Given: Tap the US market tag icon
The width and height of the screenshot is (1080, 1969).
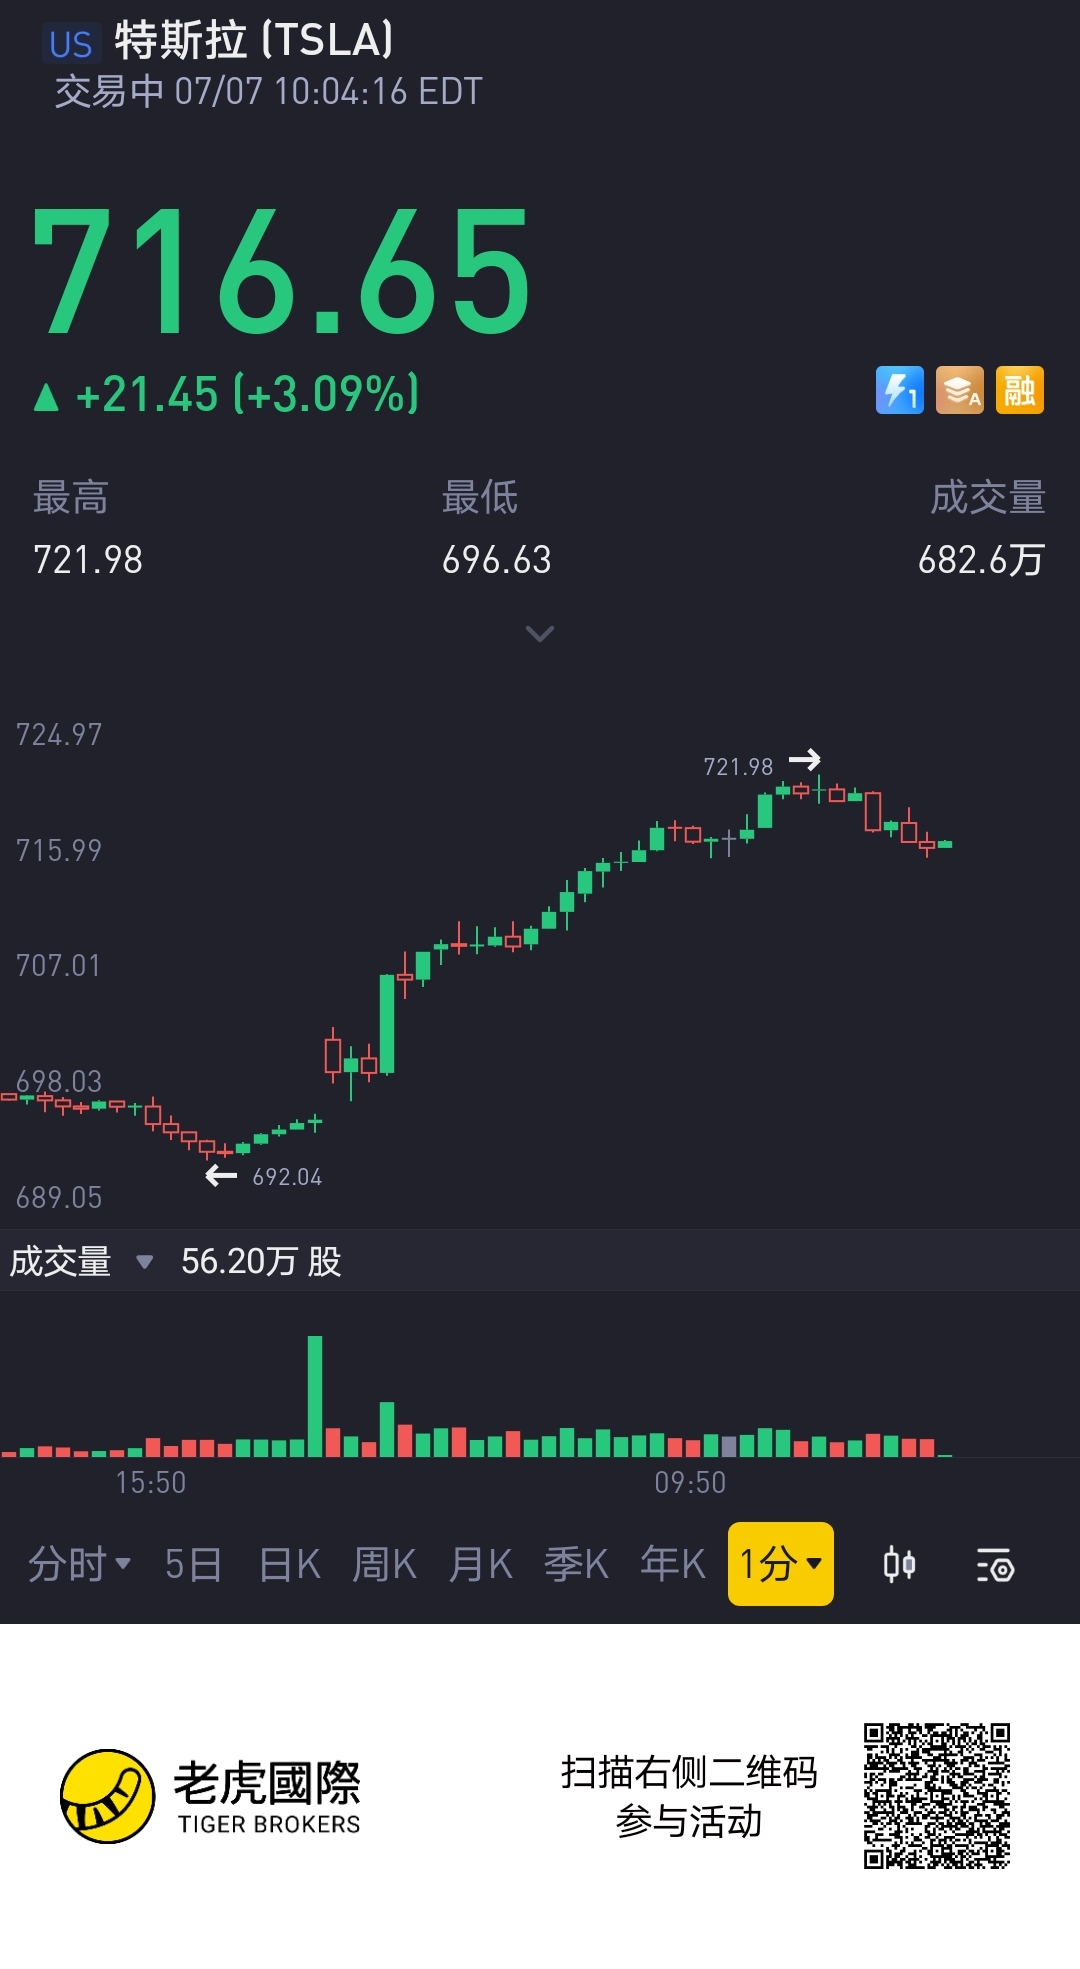Looking at the screenshot, I should tap(71, 44).
